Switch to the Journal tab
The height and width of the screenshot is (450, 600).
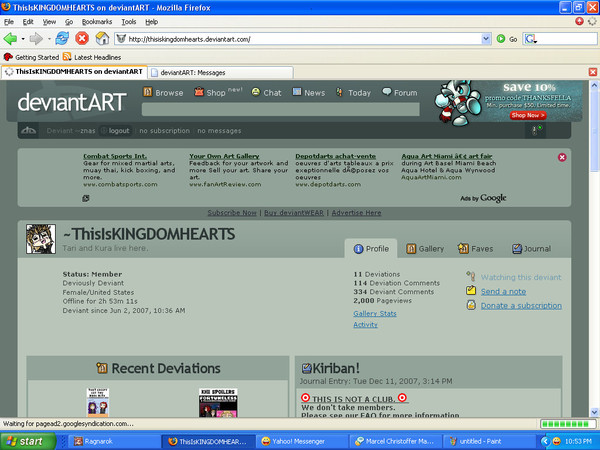coord(532,249)
